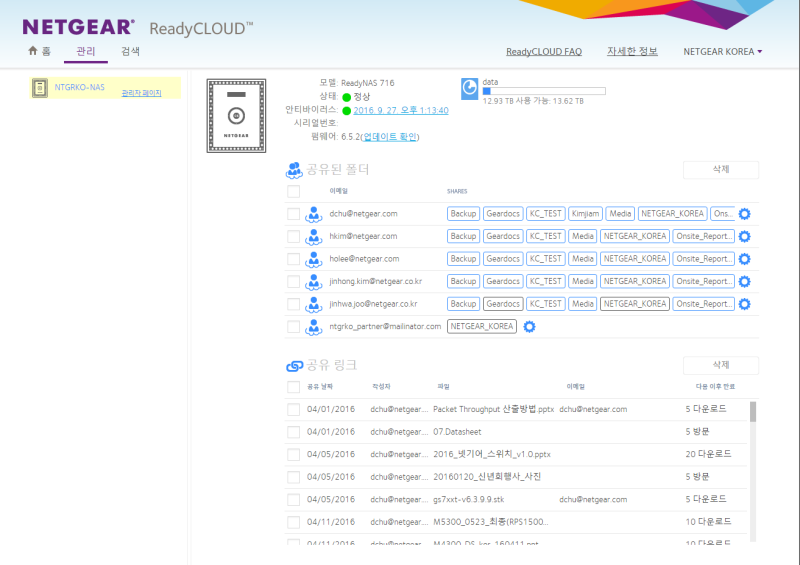800x565 pixels.
Task: Open the 자세한 정보 link
Action: [x=632, y=52]
